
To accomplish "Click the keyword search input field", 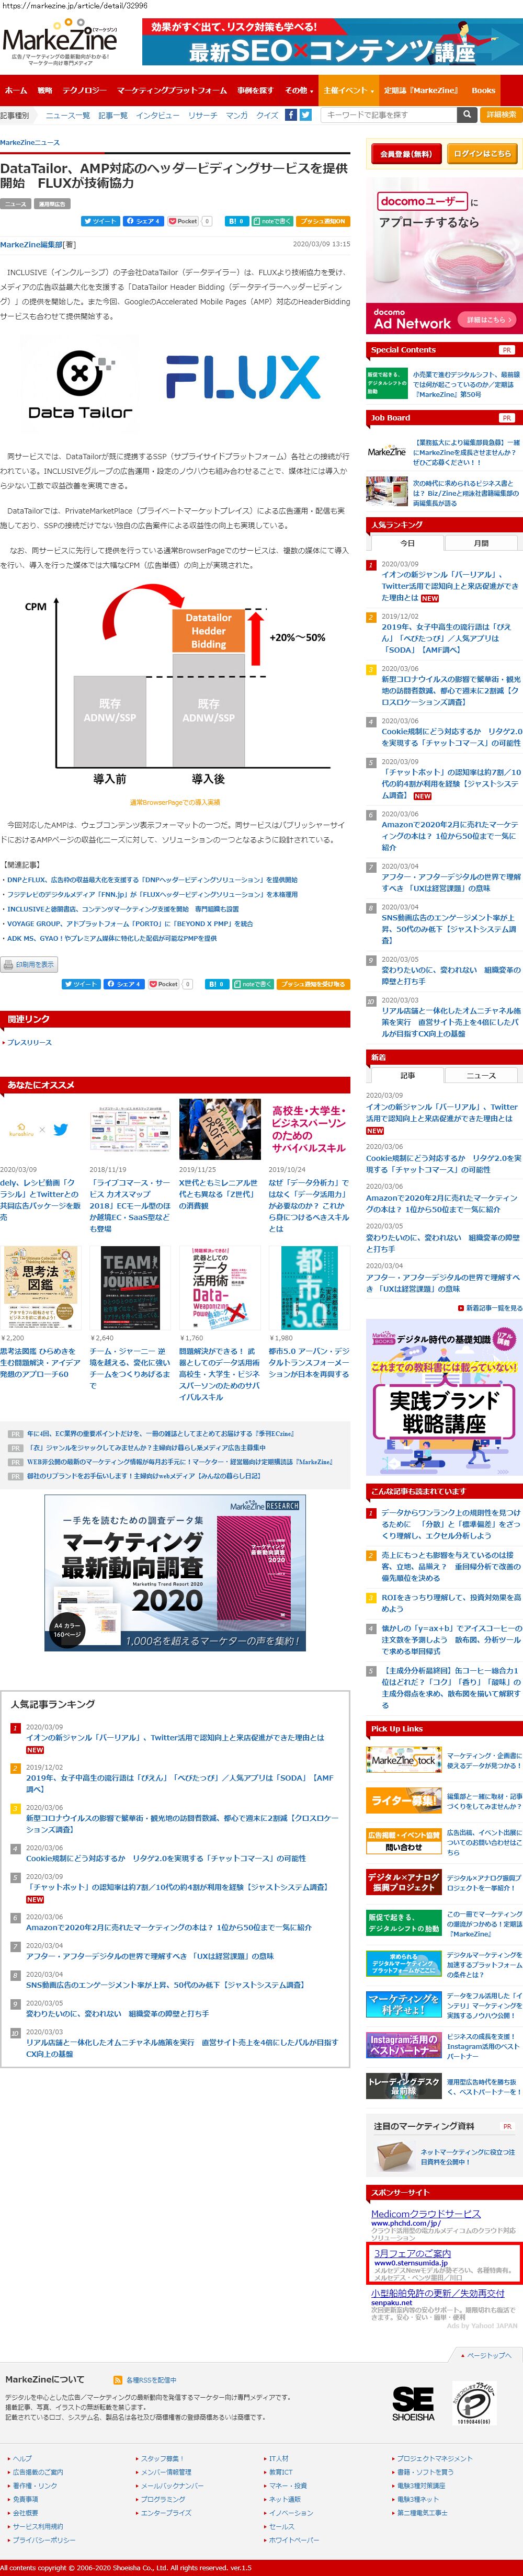I will point(389,115).
